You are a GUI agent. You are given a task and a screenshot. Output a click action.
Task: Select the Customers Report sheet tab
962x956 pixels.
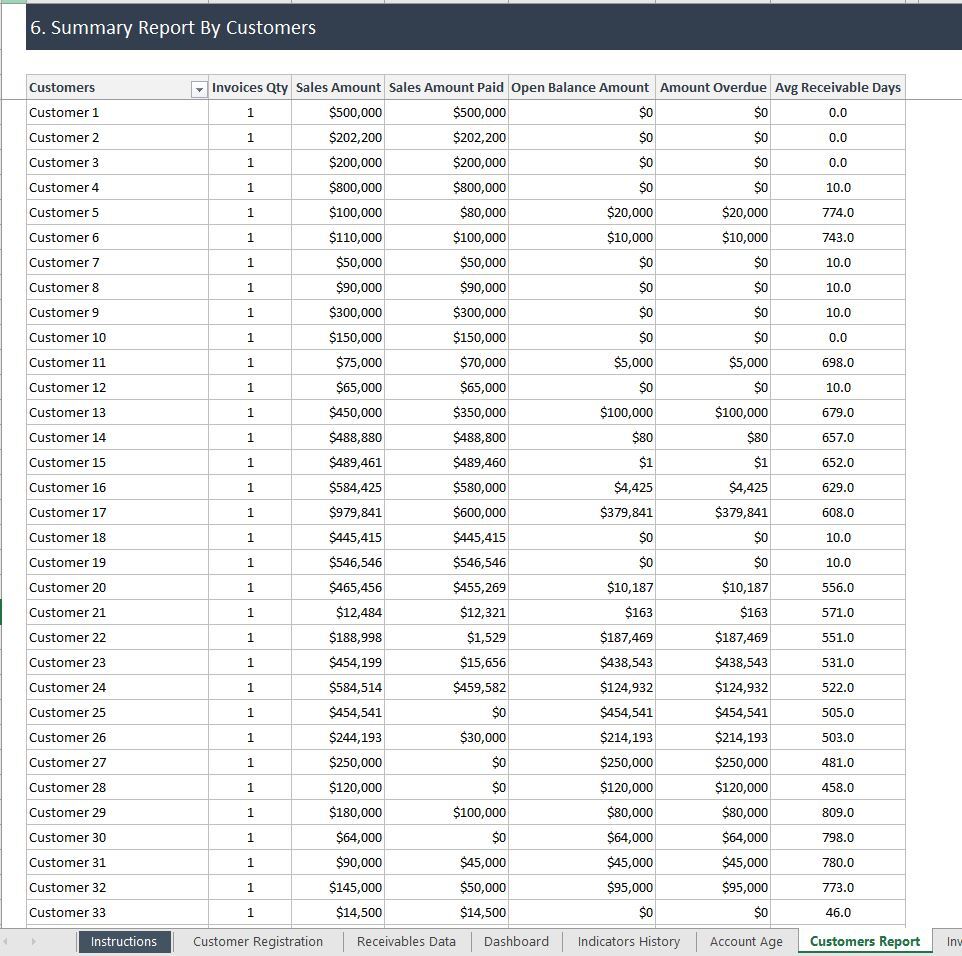click(864, 941)
